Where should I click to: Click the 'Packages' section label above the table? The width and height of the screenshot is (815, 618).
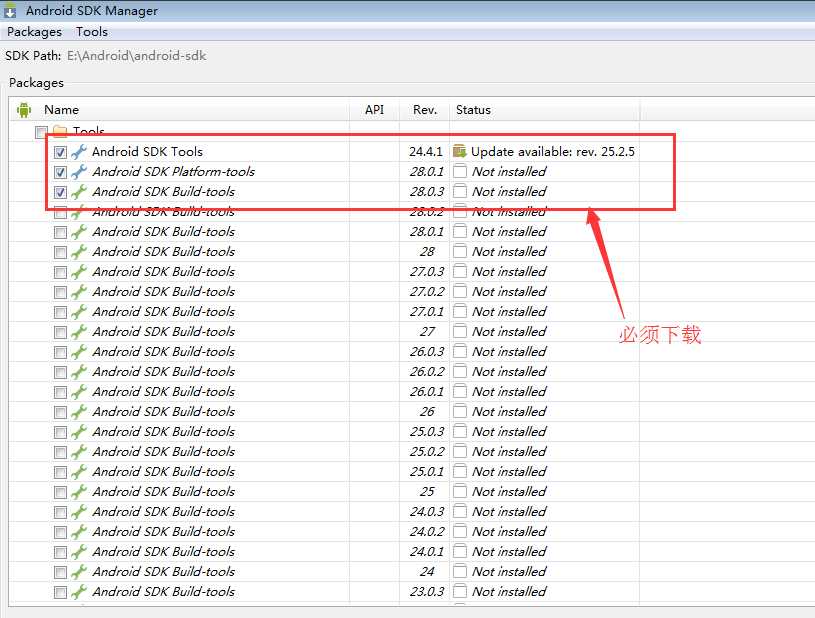pyautogui.click(x=36, y=83)
